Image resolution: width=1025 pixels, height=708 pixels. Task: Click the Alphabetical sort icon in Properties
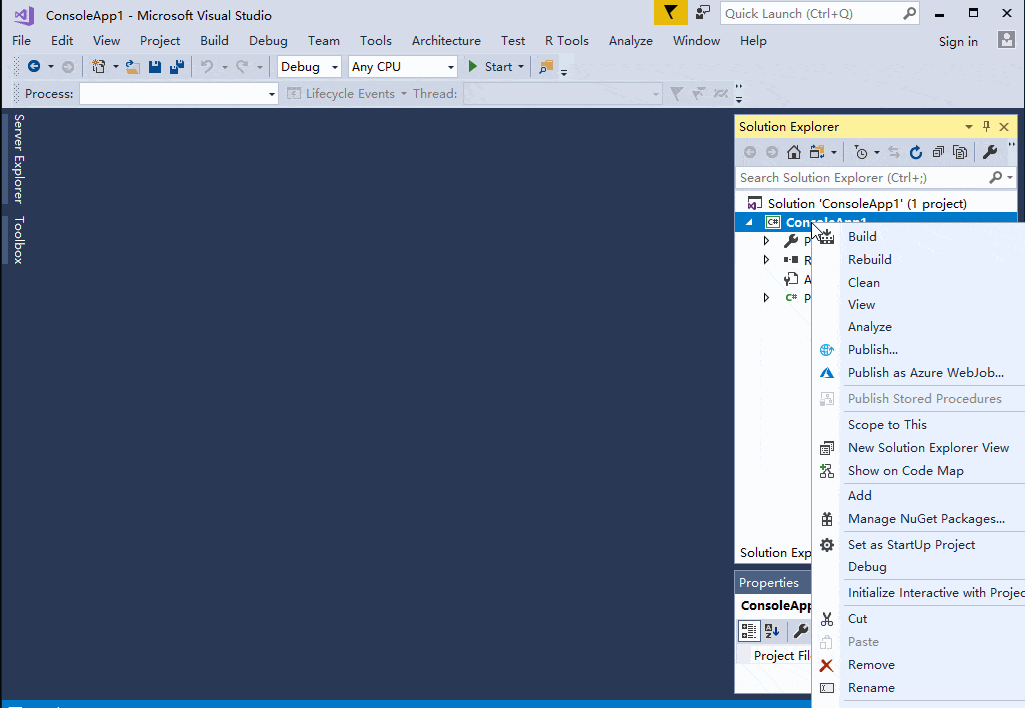pos(773,631)
